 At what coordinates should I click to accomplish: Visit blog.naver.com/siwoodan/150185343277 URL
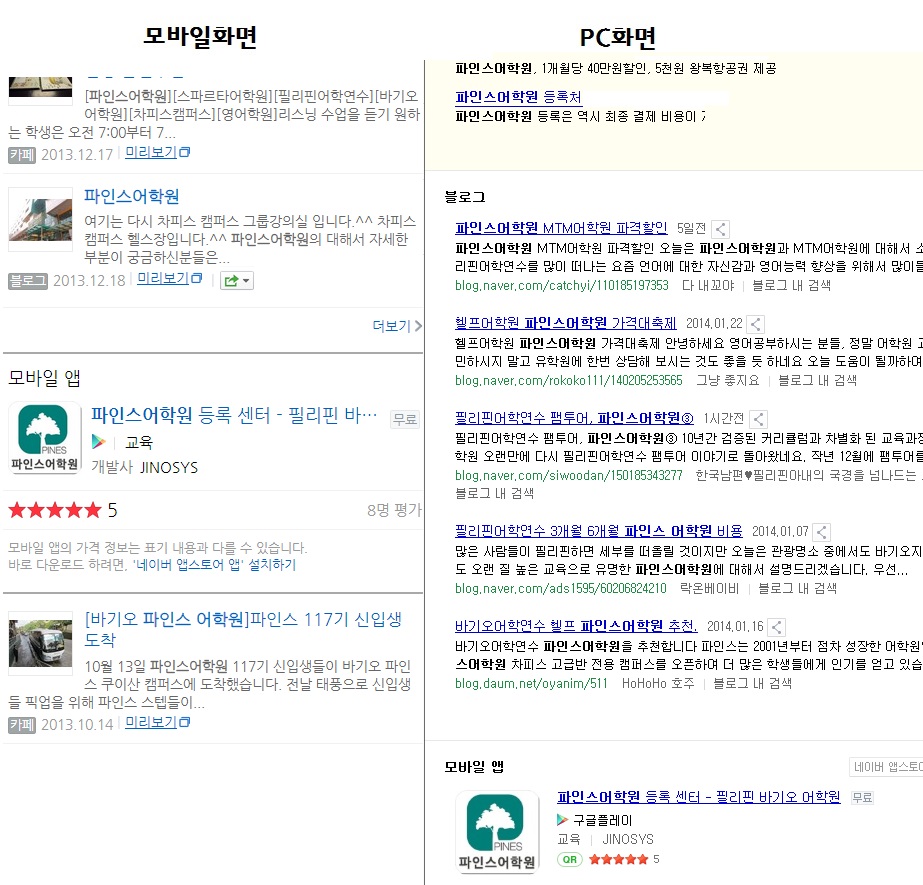[569, 475]
